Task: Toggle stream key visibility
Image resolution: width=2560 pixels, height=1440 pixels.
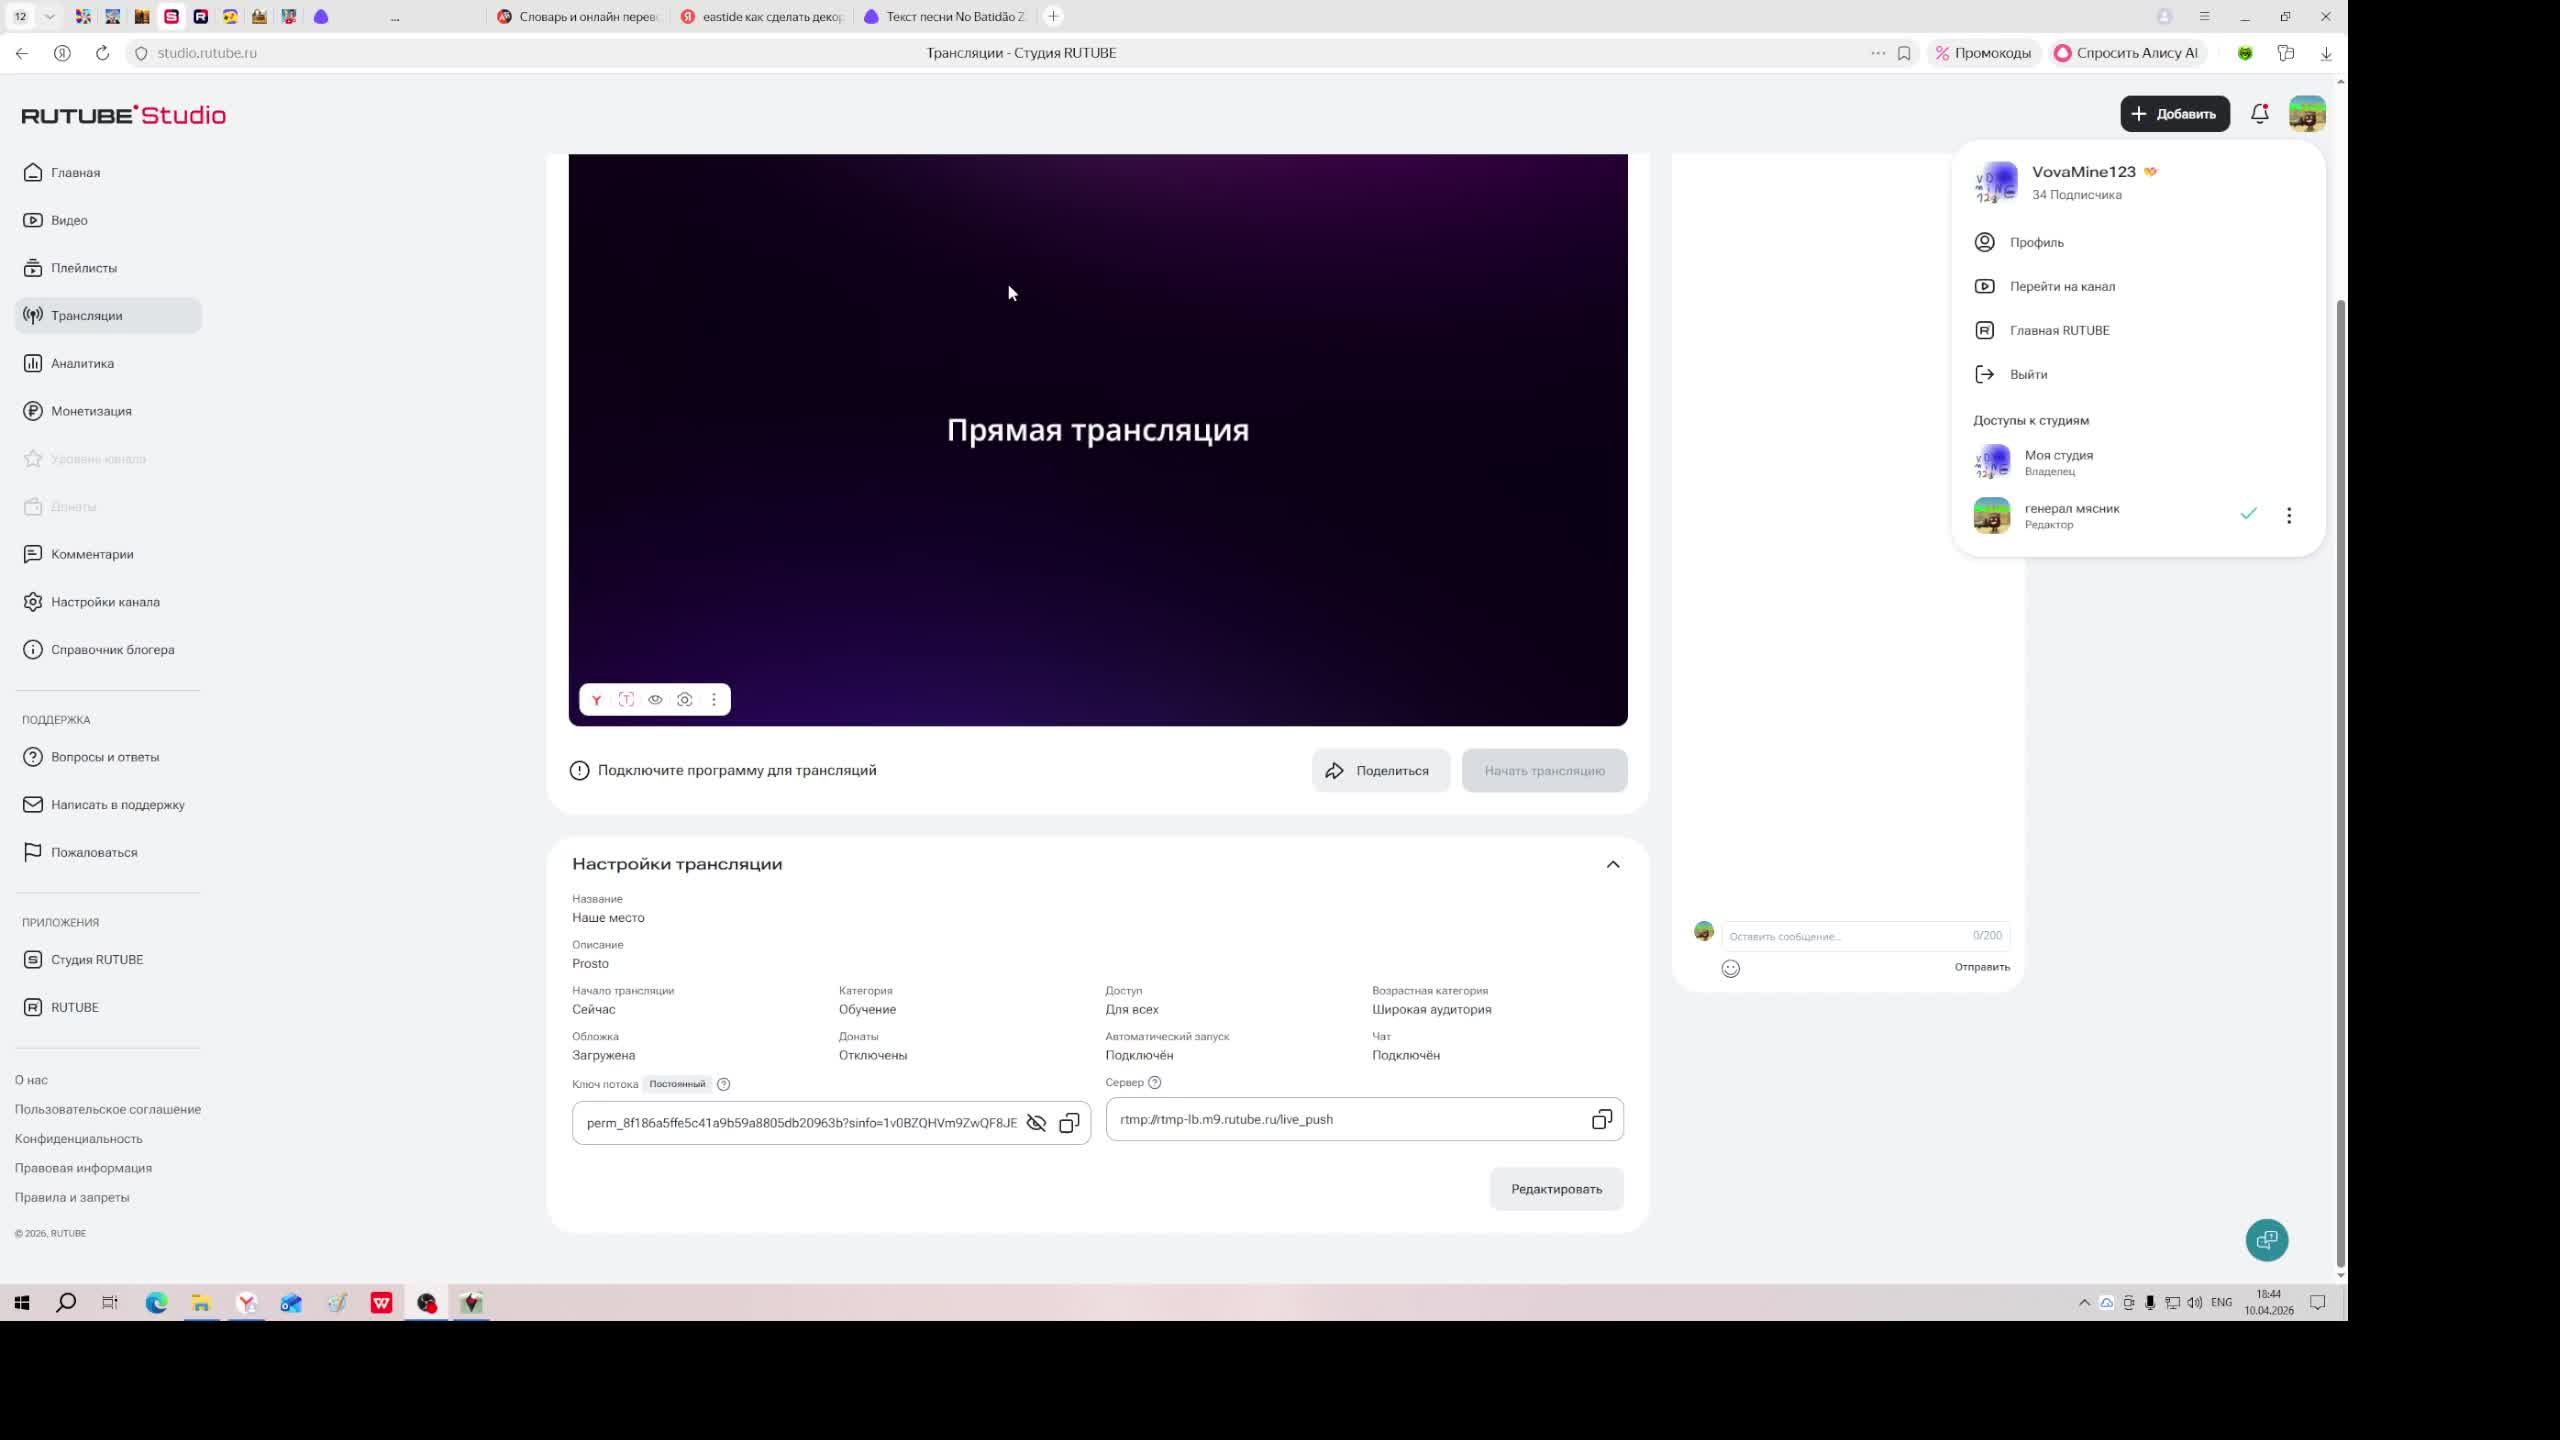Action: click(x=1036, y=1123)
